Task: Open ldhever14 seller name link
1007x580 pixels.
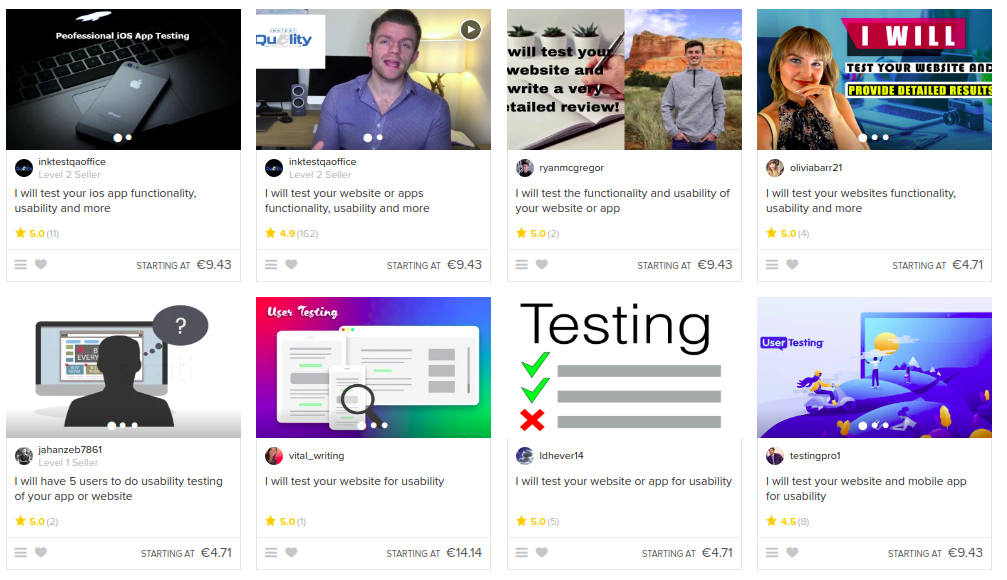Action: point(561,455)
